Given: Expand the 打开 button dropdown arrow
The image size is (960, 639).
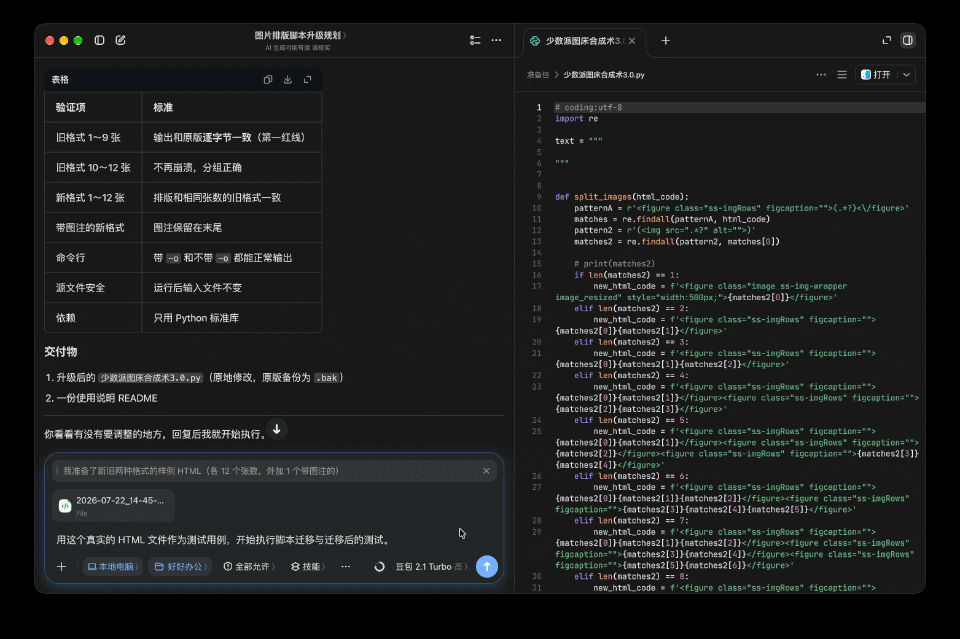Looking at the screenshot, I should (907, 75).
